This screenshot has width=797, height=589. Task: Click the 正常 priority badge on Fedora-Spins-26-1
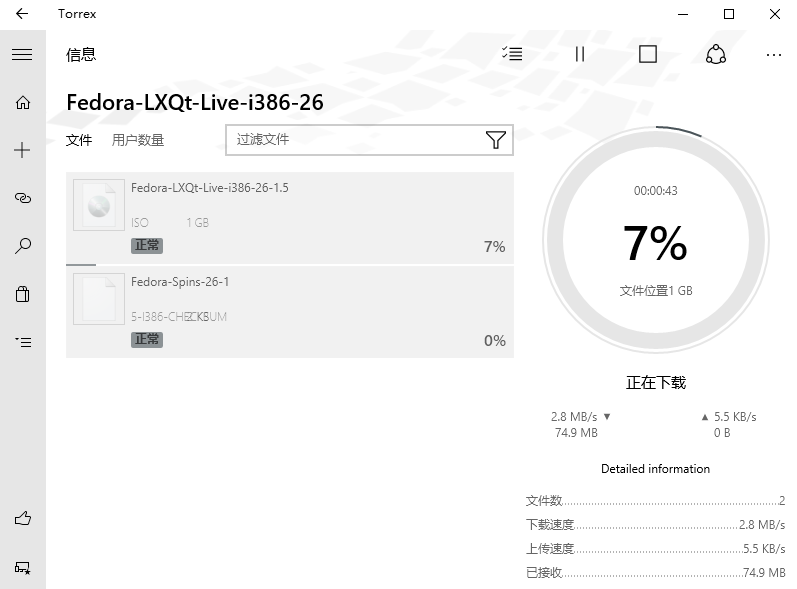coord(147,339)
